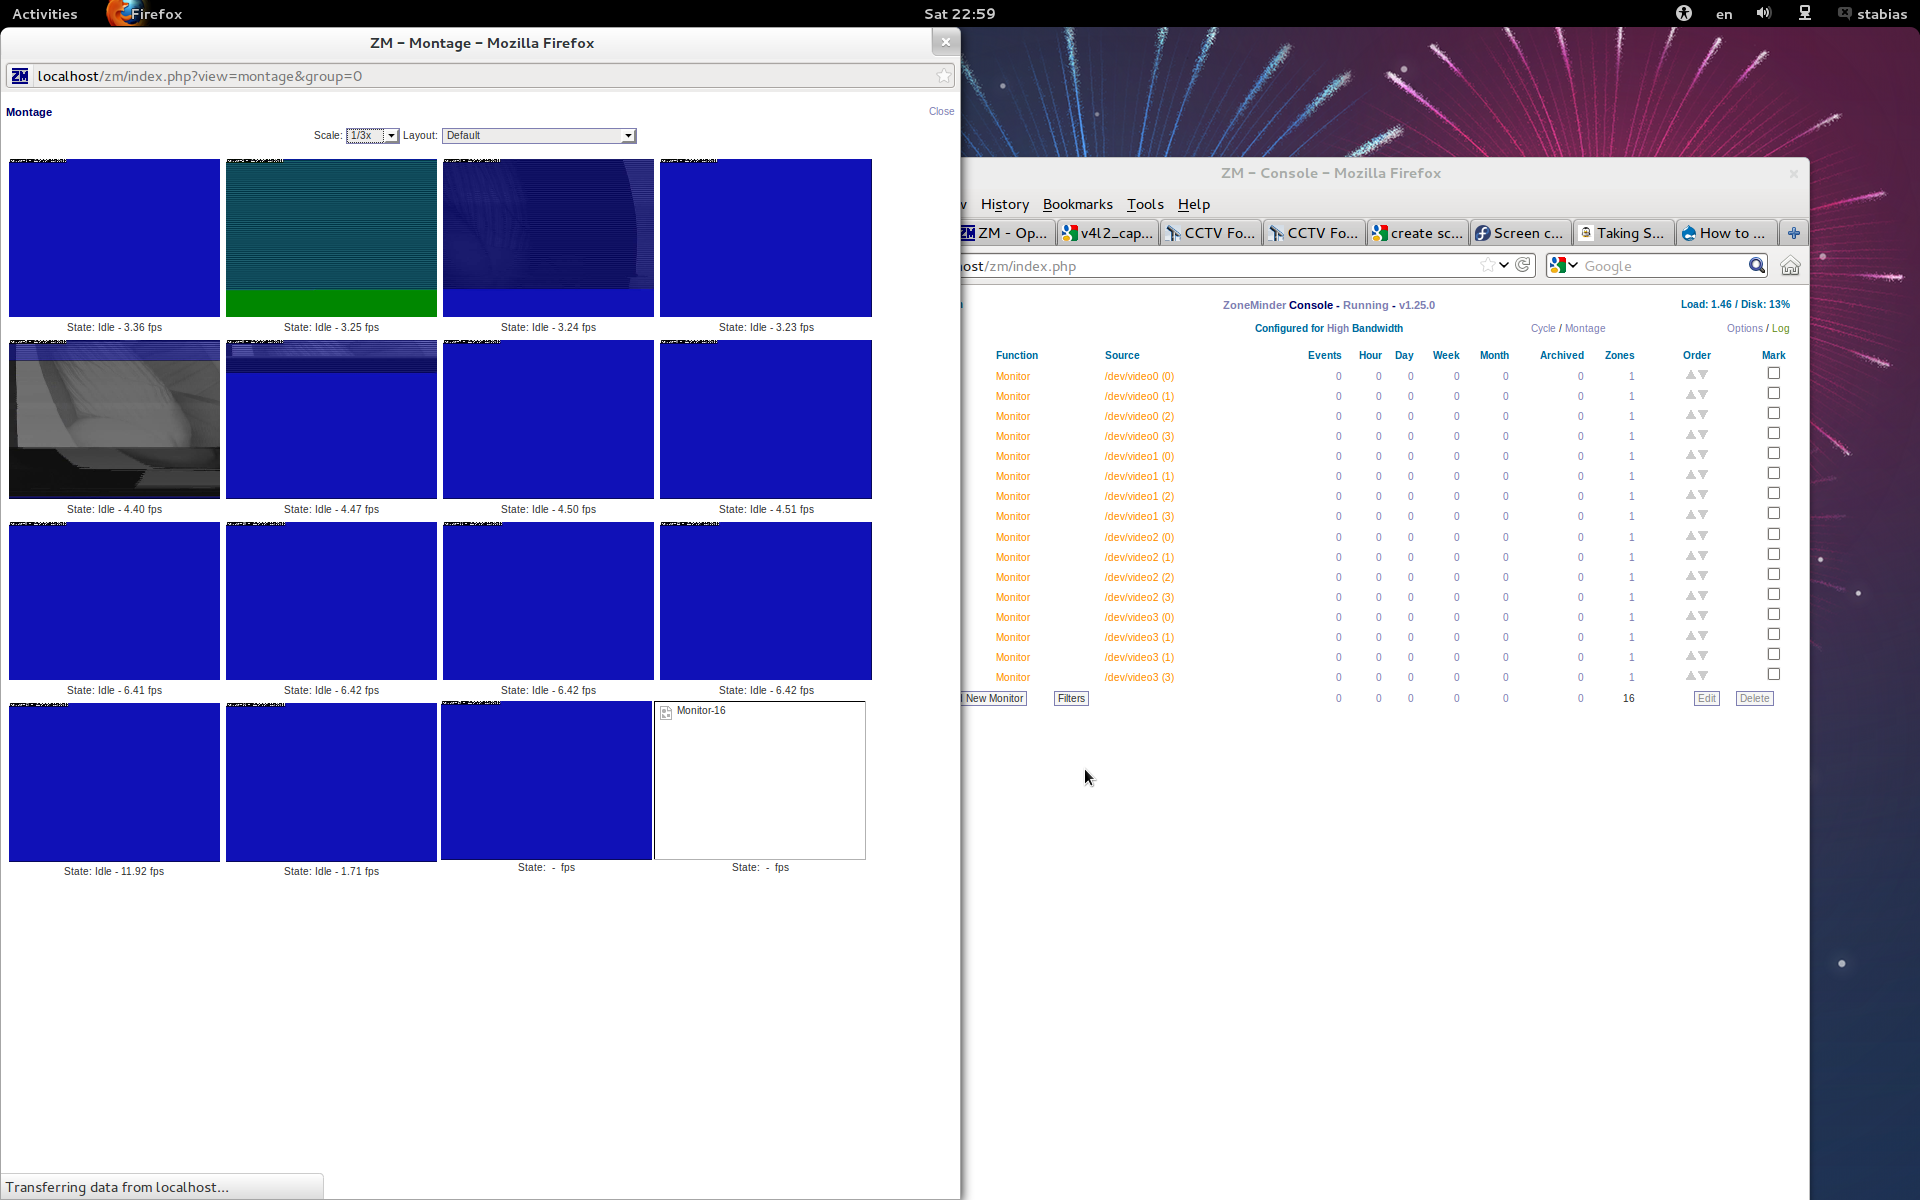Click the Google search engine icon
The width and height of the screenshot is (1920, 1200).
[1558, 265]
